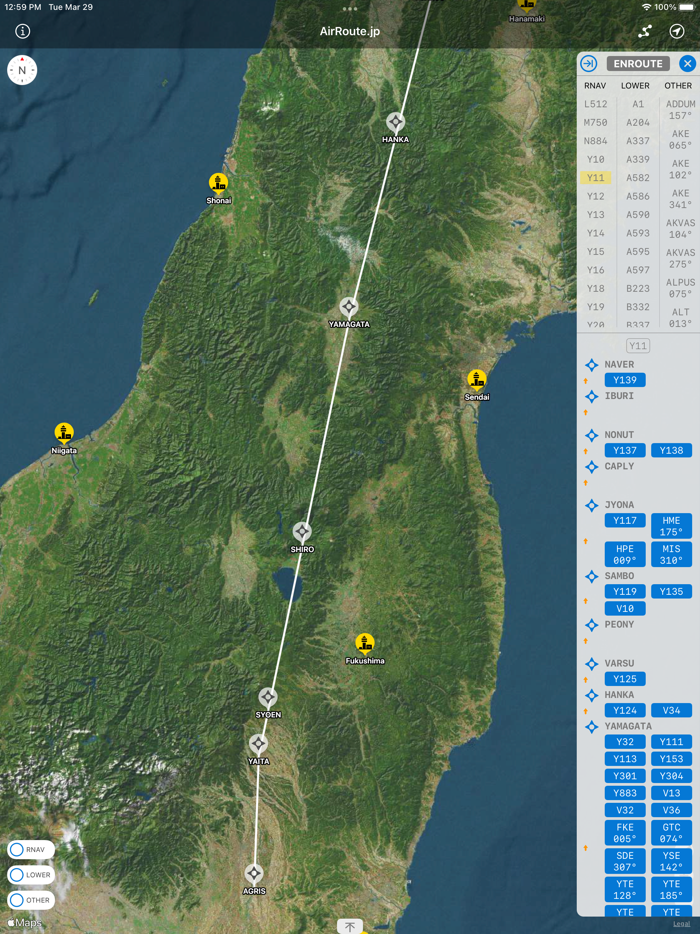Tap the NONUT waypoint icon in list
This screenshot has width=700, height=934.
pos(592,435)
